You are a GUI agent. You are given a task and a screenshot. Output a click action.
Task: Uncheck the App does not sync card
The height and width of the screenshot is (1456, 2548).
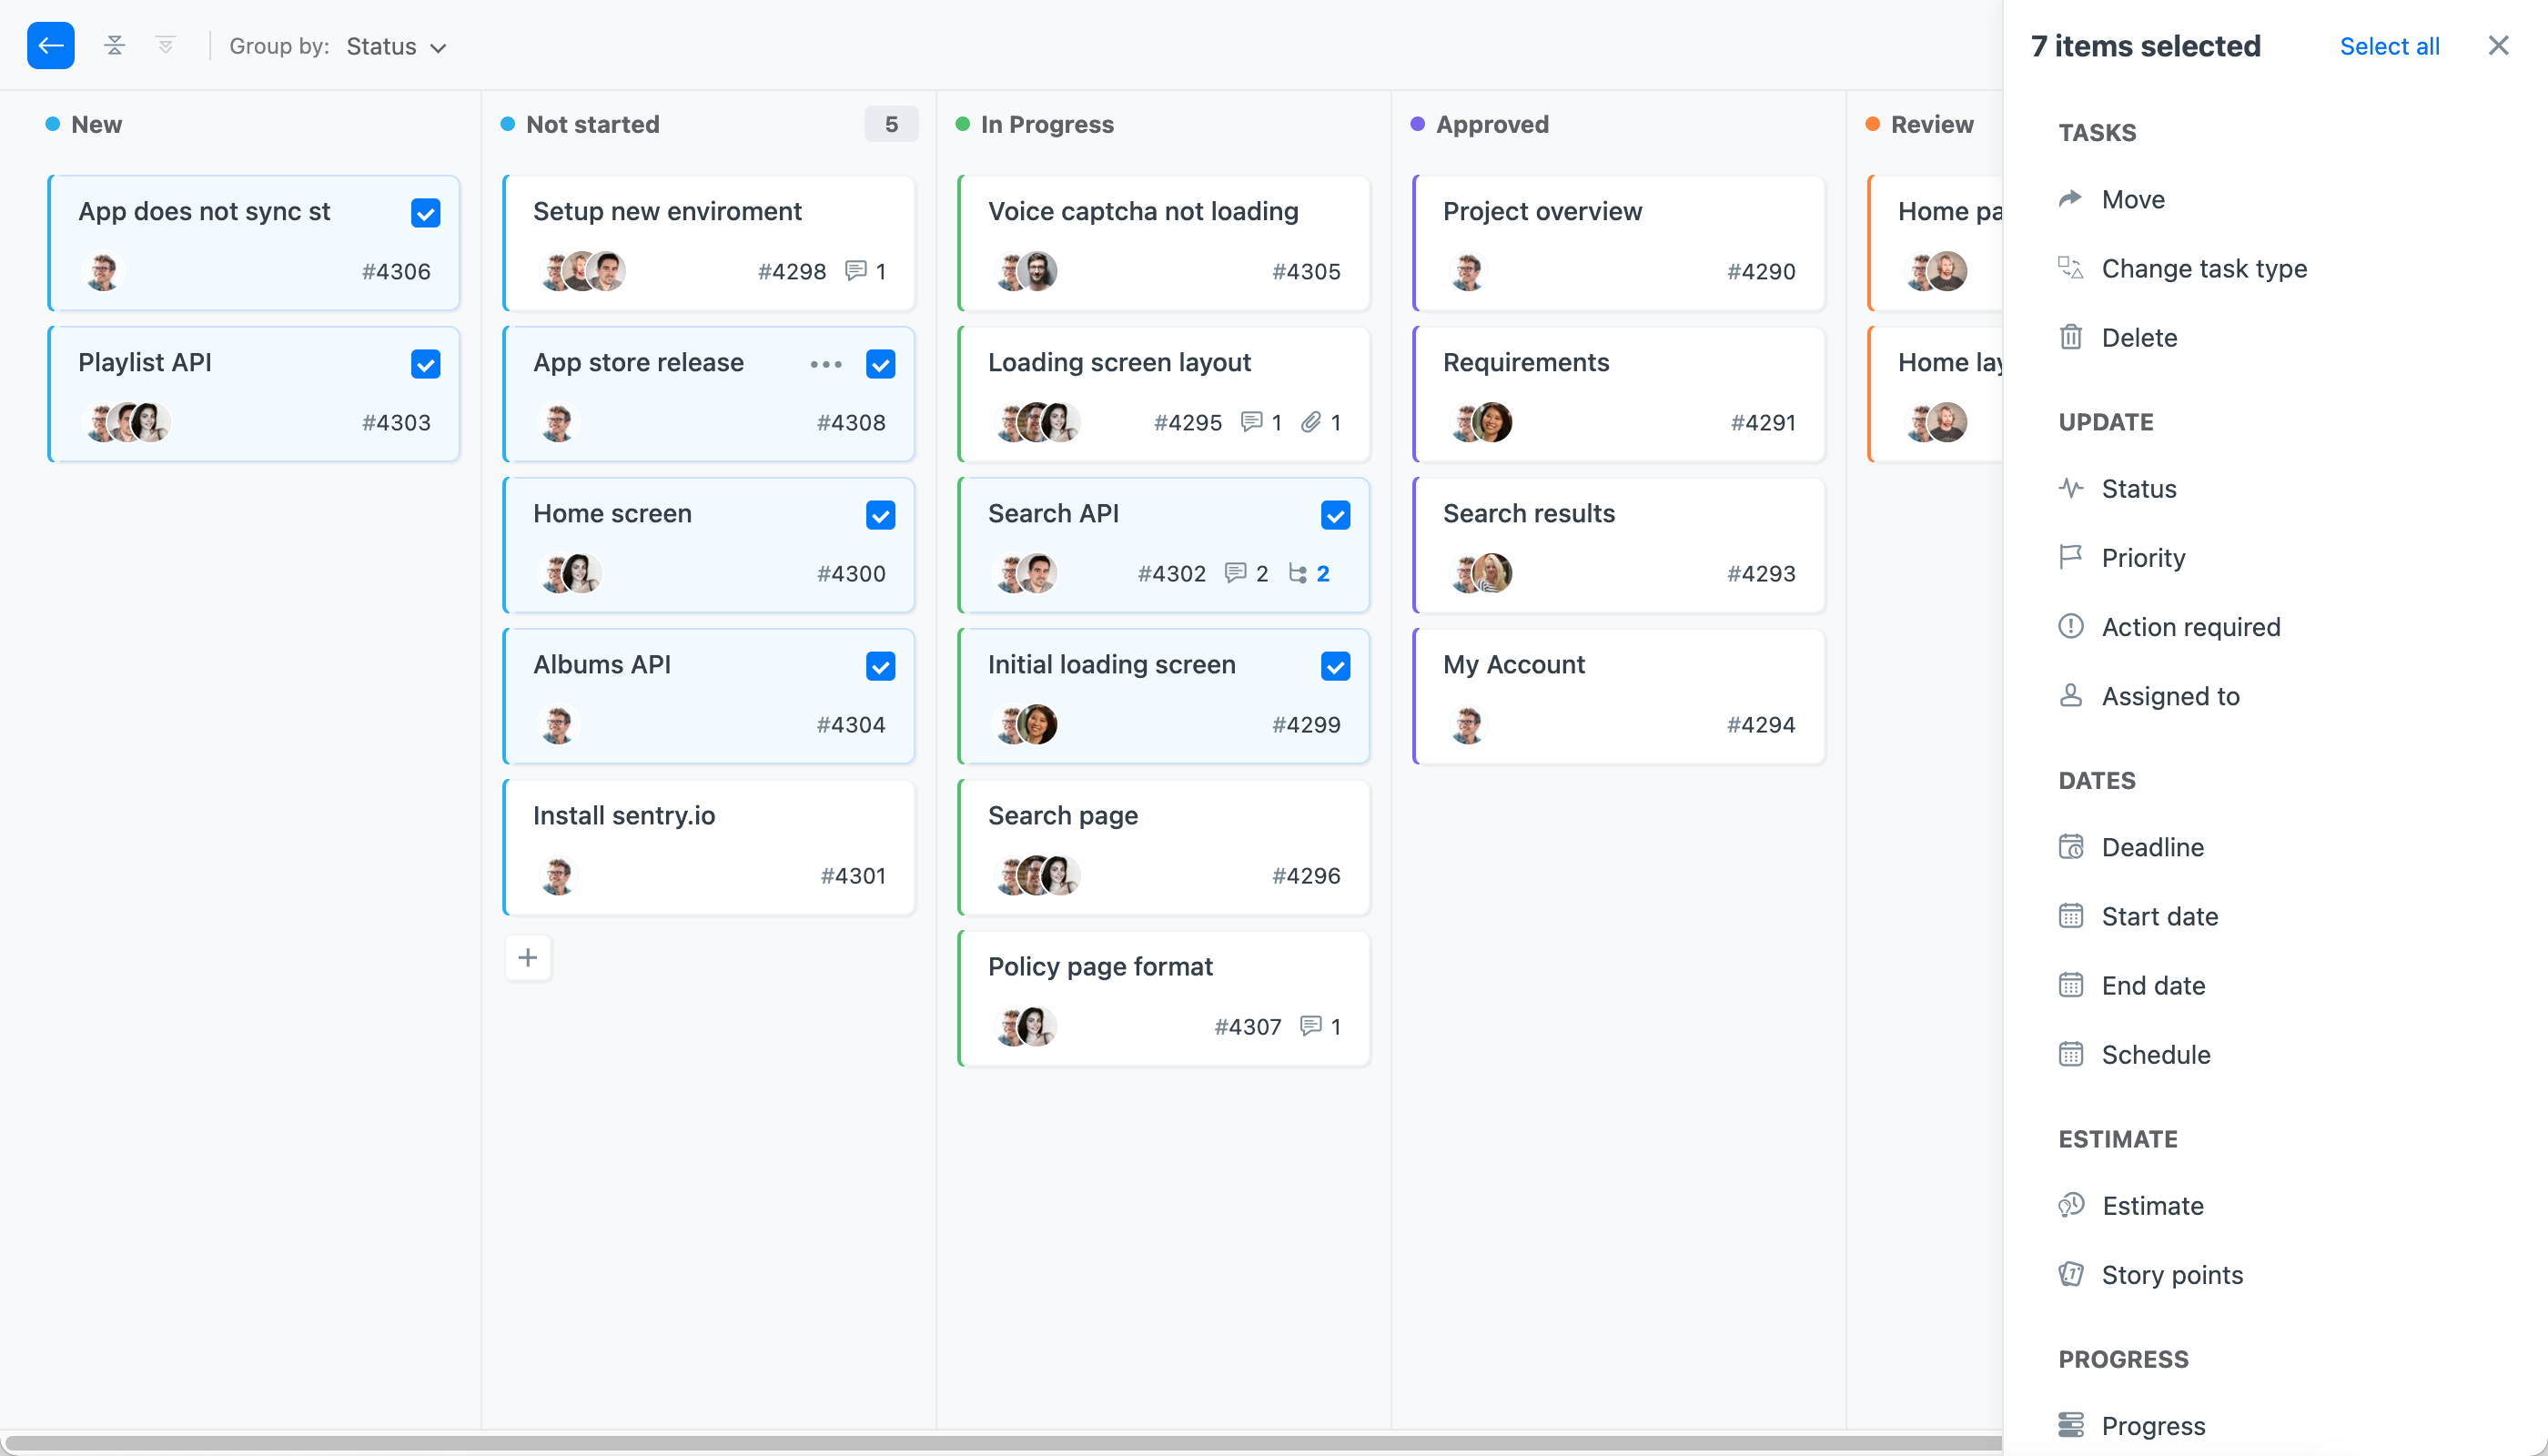pyautogui.click(x=426, y=213)
